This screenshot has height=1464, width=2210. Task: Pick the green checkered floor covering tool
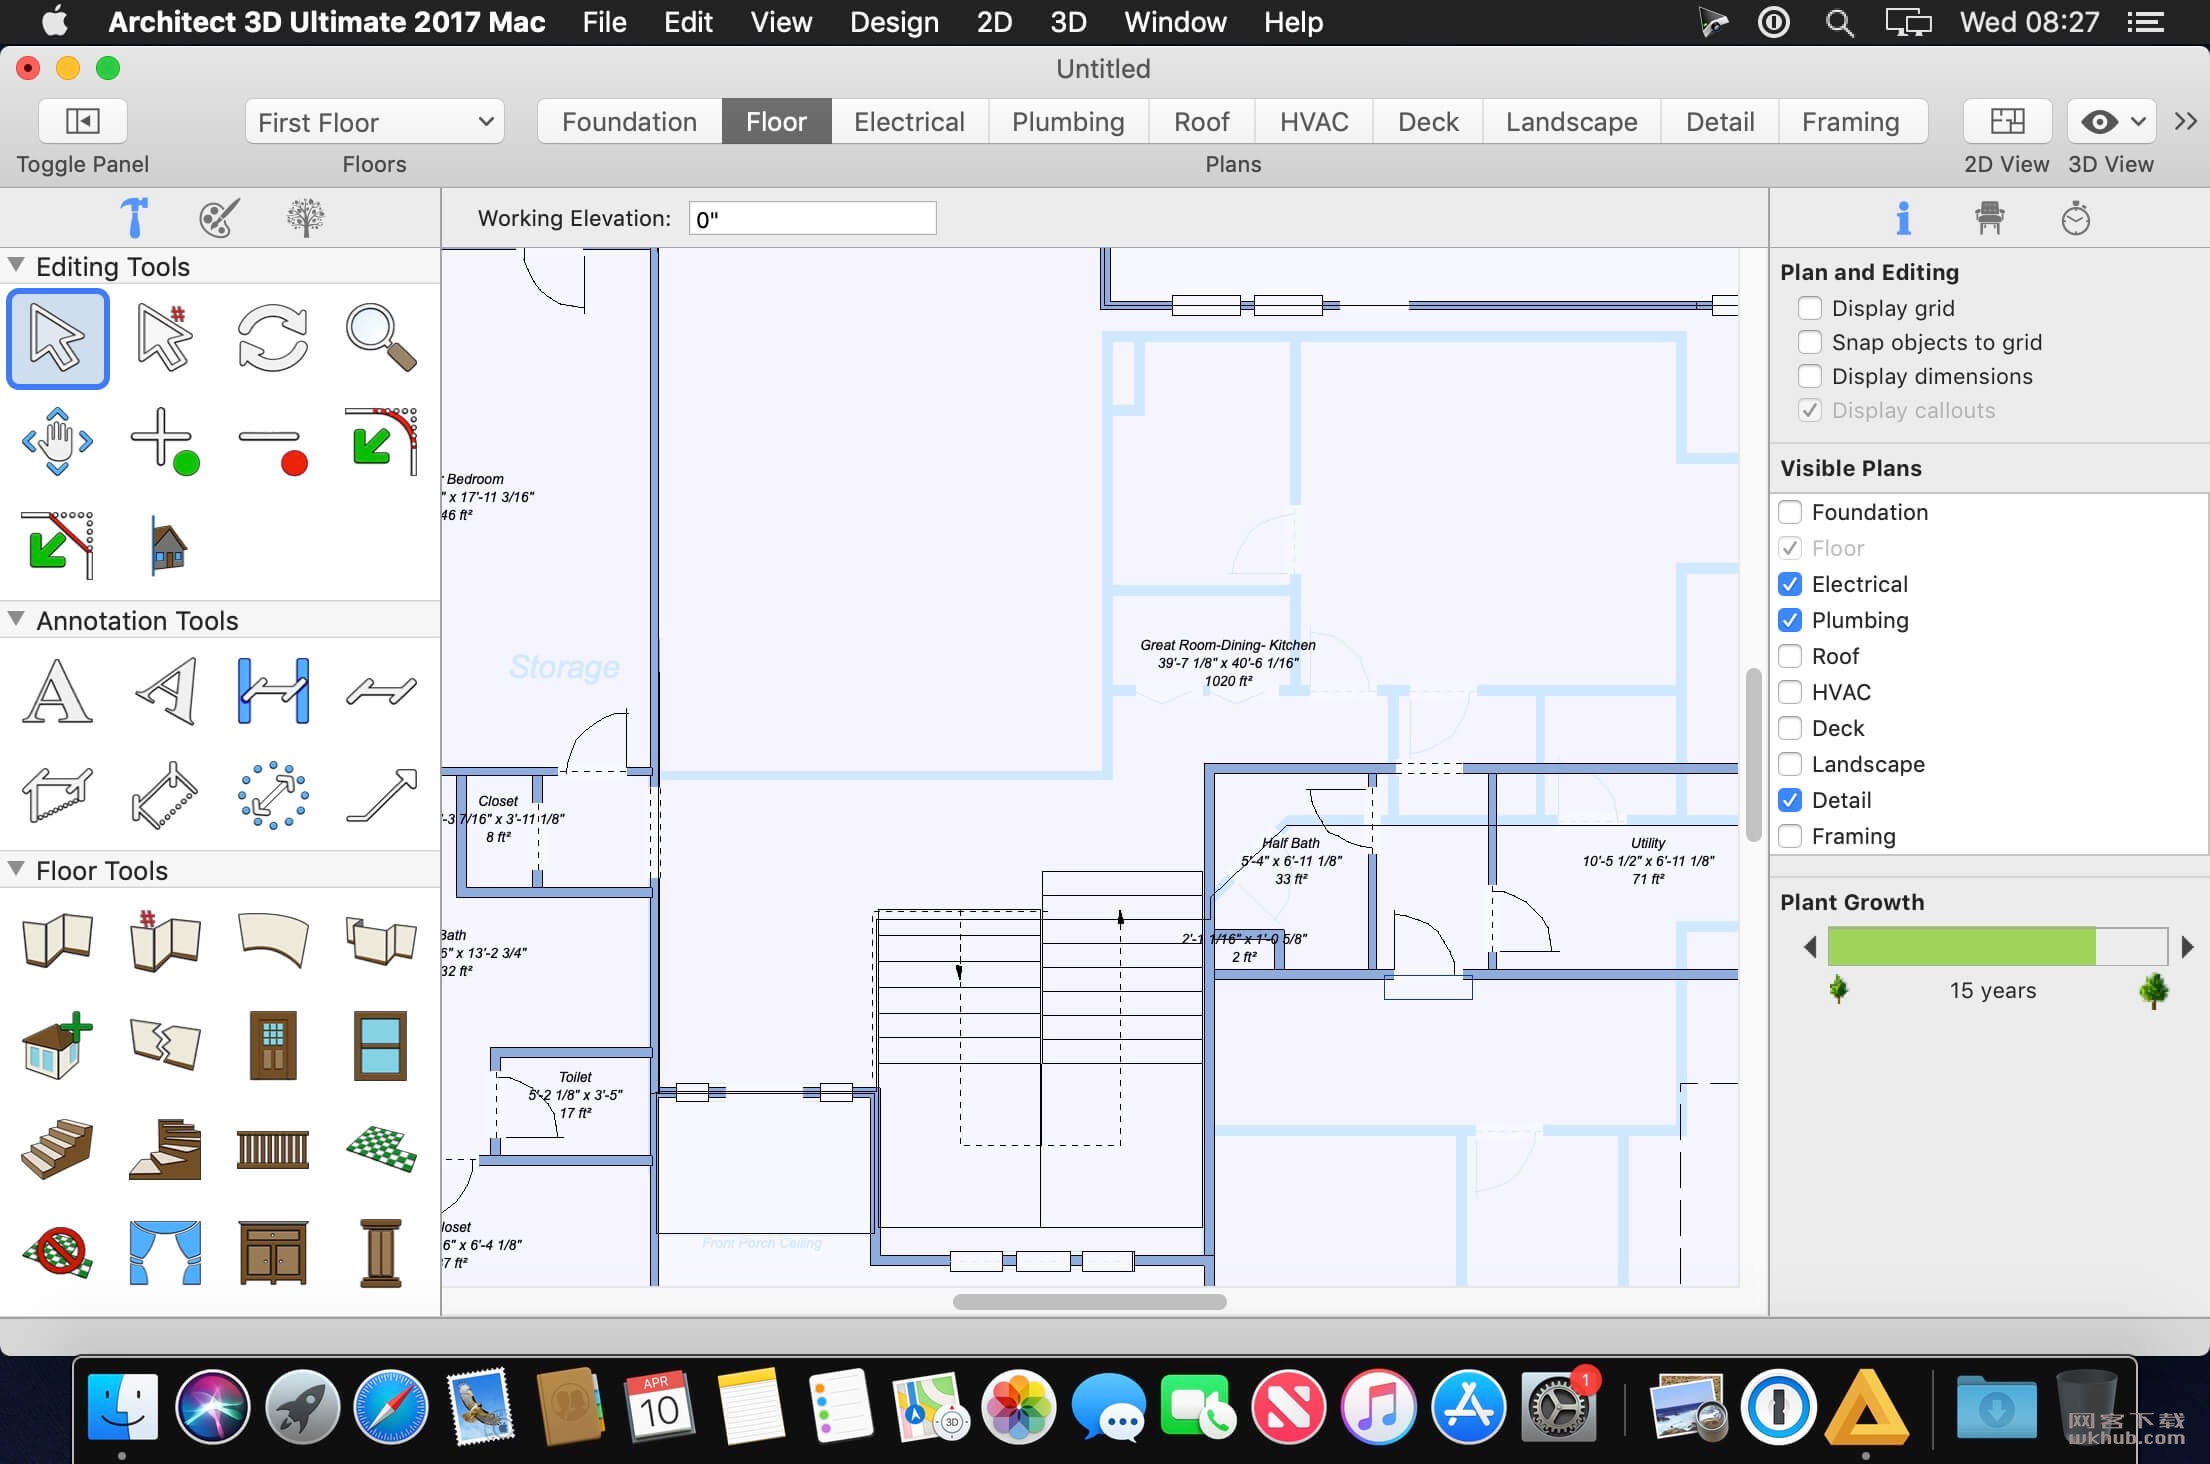(380, 1150)
